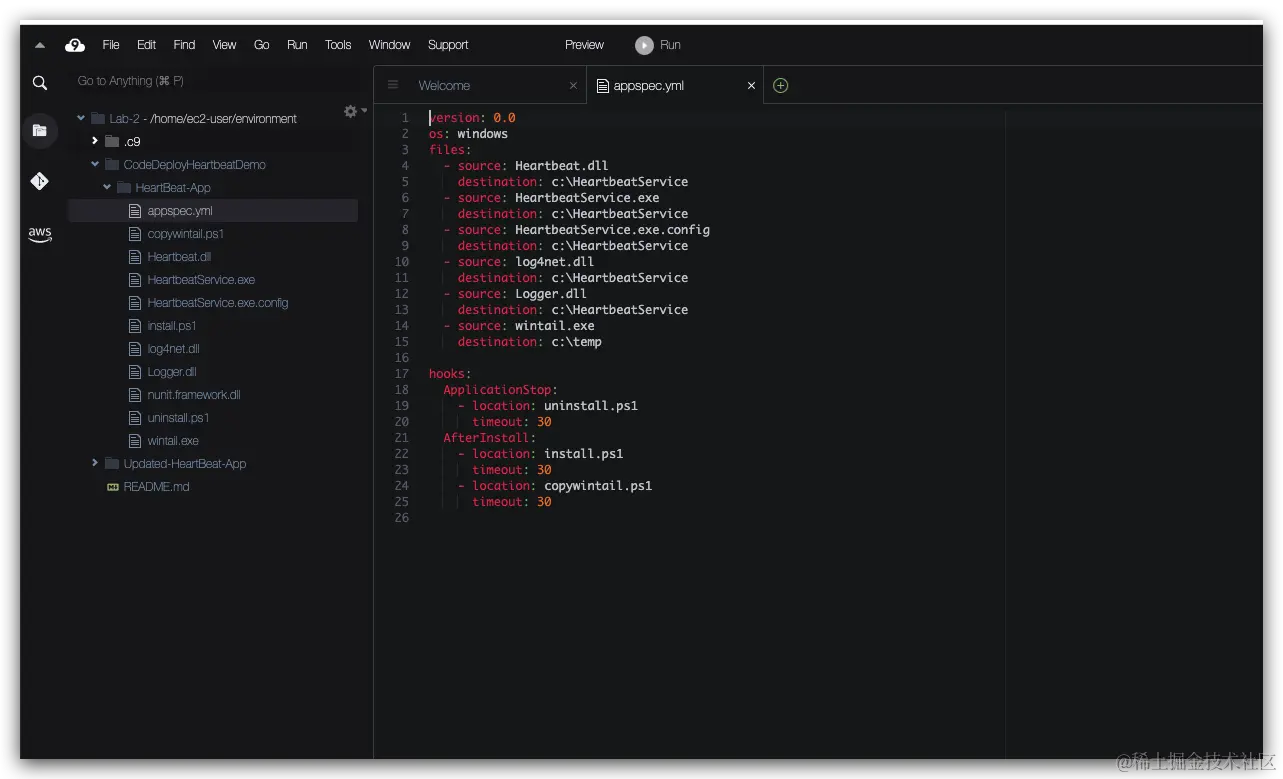Open the File menu
The height and width of the screenshot is (779, 1283).
[111, 45]
